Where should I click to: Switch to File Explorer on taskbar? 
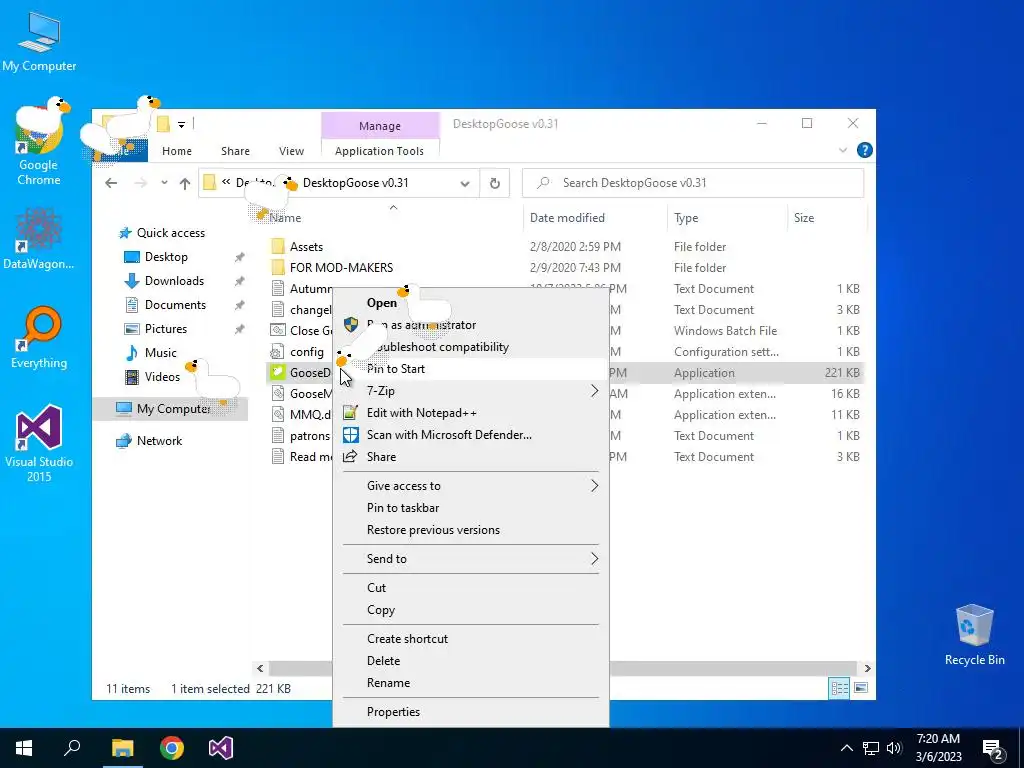(122, 748)
